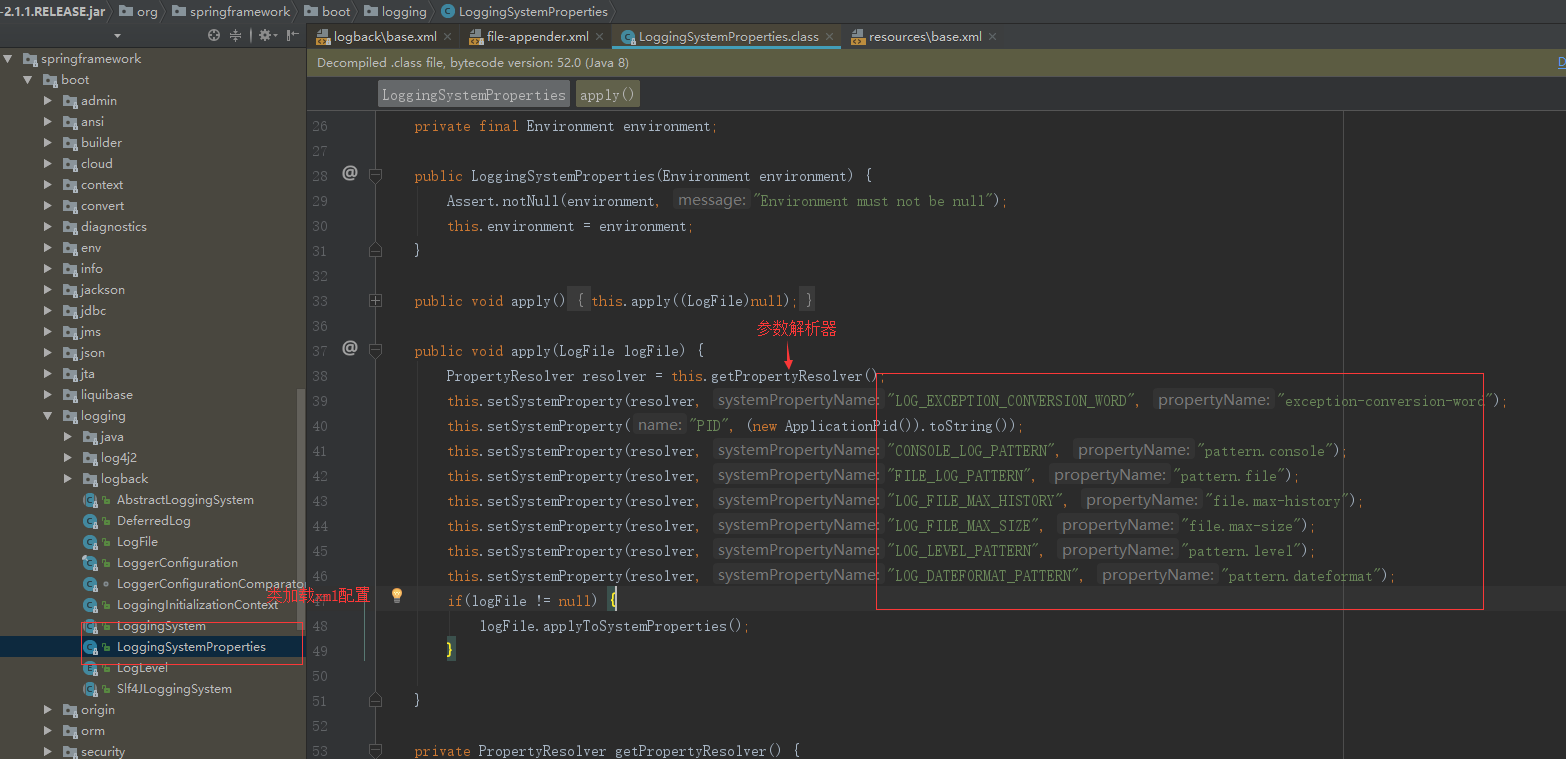Click the intention light bulb at line 47
The image size is (1566, 759).
(x=396, y=596)
